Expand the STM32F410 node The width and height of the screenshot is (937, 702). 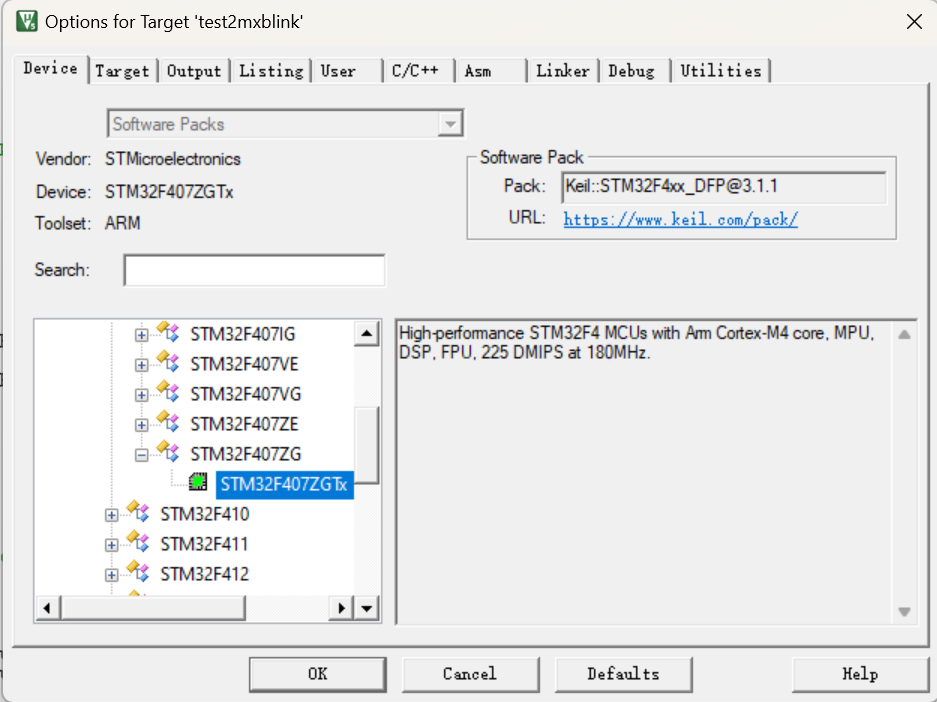click(112, 515)
